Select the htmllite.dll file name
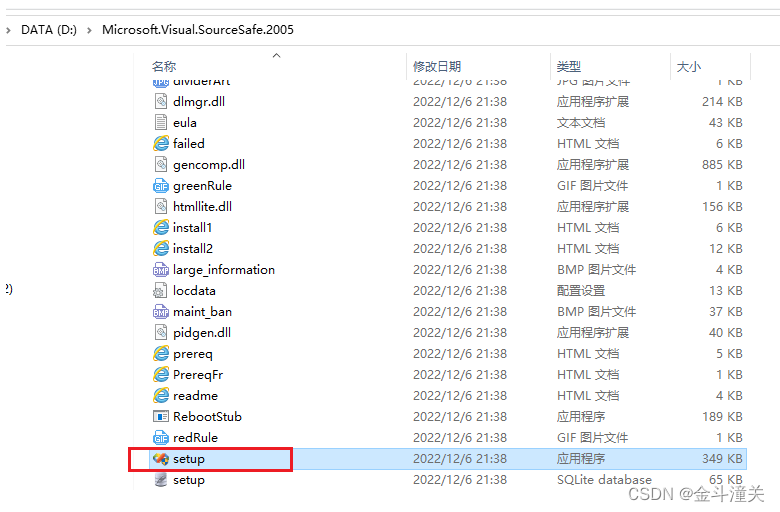780x512 pixels. click(202, 206)
